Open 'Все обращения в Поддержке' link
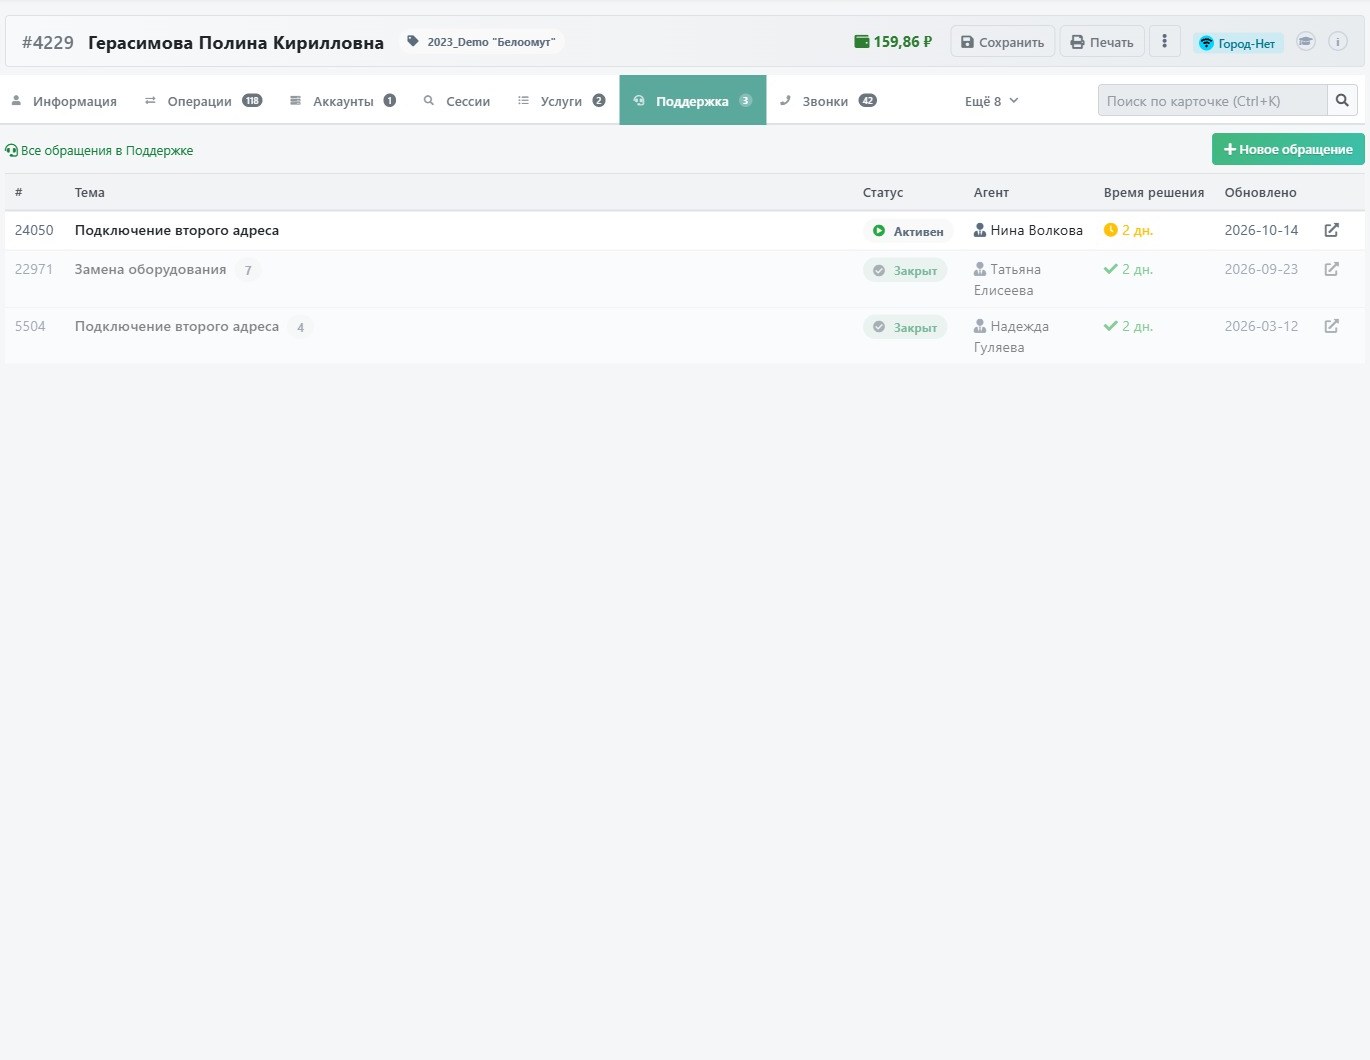The width and height of the screenshot is (1370, 1060). coord(99,151)
